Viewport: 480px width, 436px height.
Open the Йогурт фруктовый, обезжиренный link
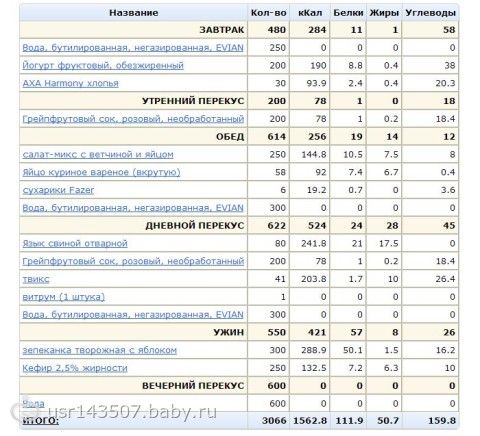tap(103, 65)
